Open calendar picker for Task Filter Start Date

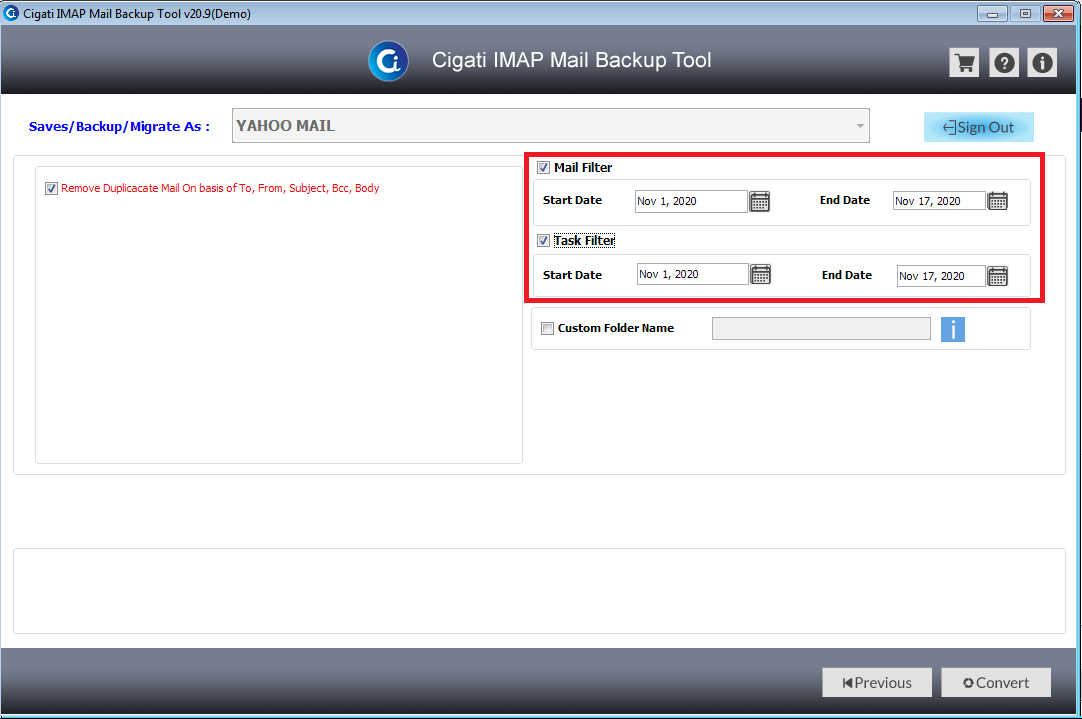[x=760, y=274]
